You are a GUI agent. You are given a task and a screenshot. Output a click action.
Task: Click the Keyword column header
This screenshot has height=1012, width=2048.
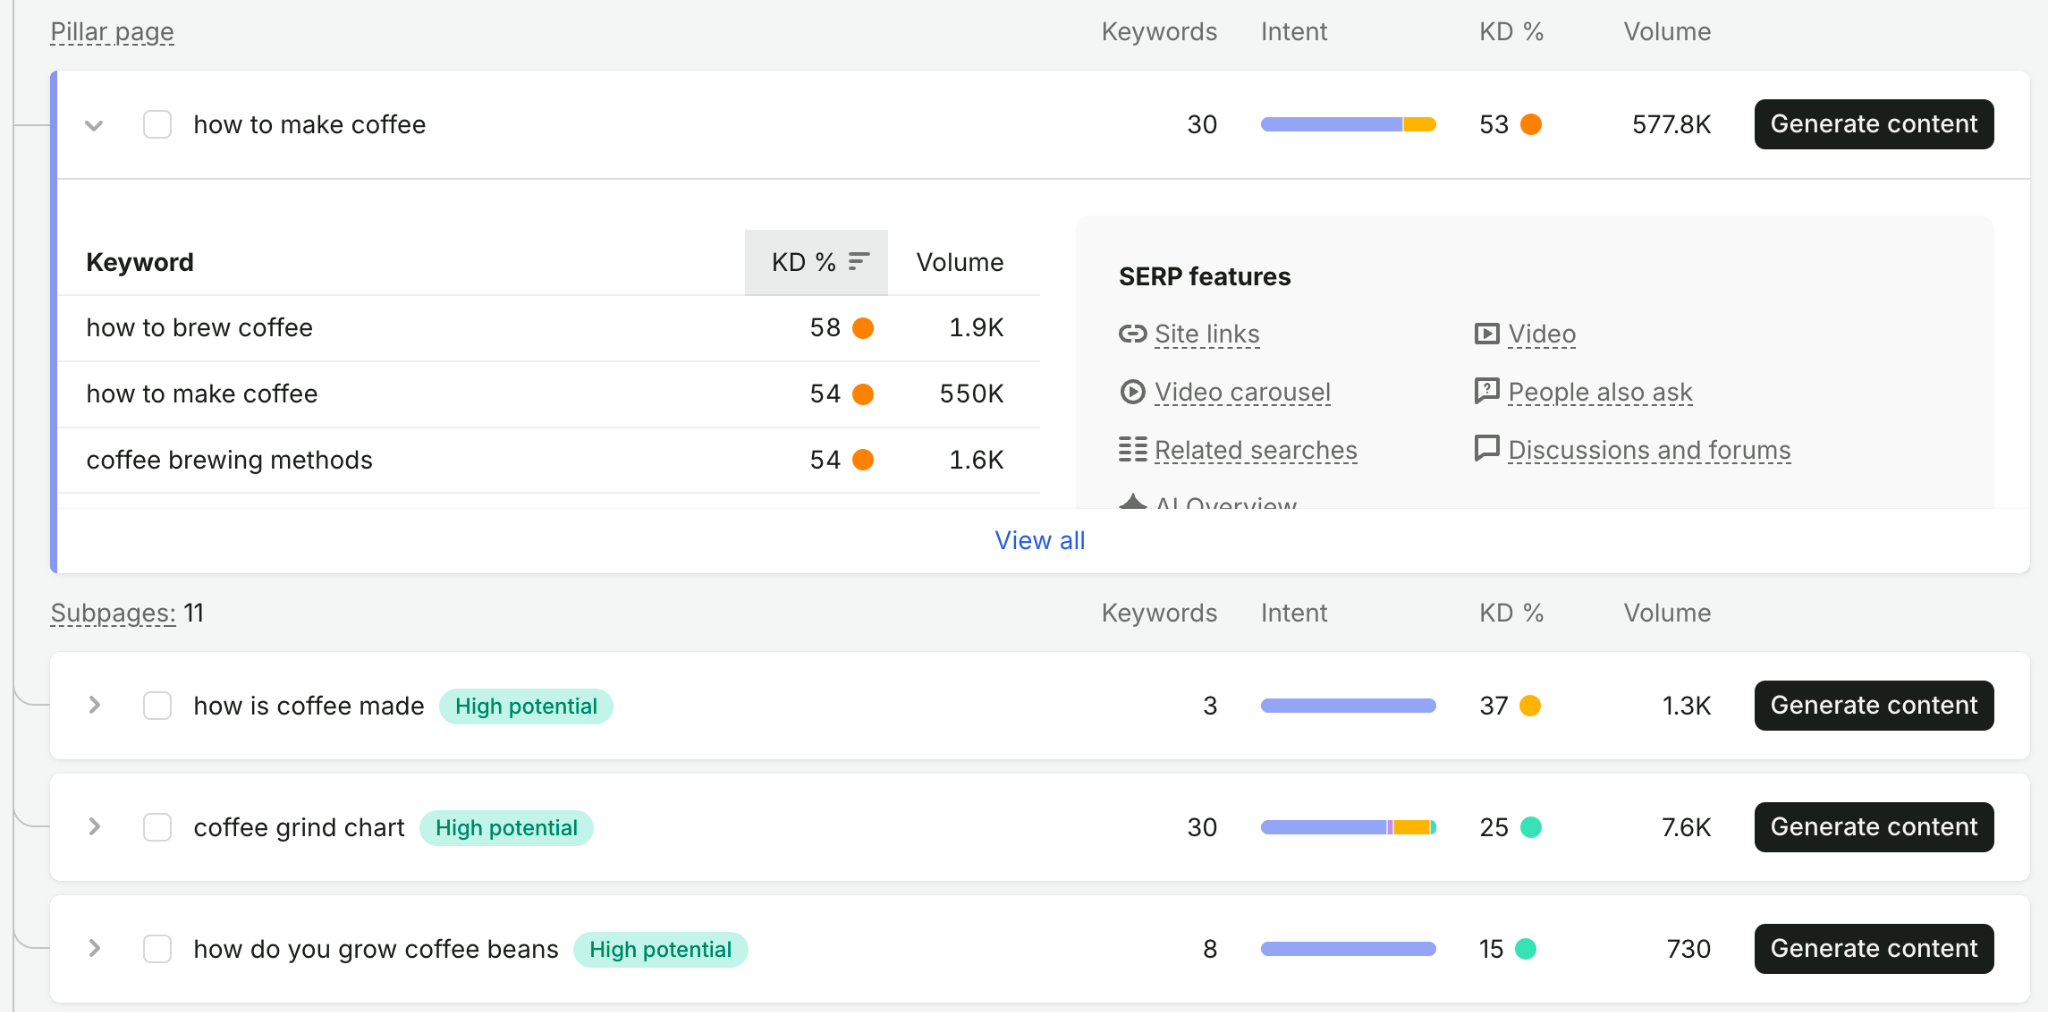pyautogui.click(x=140, y=262)
